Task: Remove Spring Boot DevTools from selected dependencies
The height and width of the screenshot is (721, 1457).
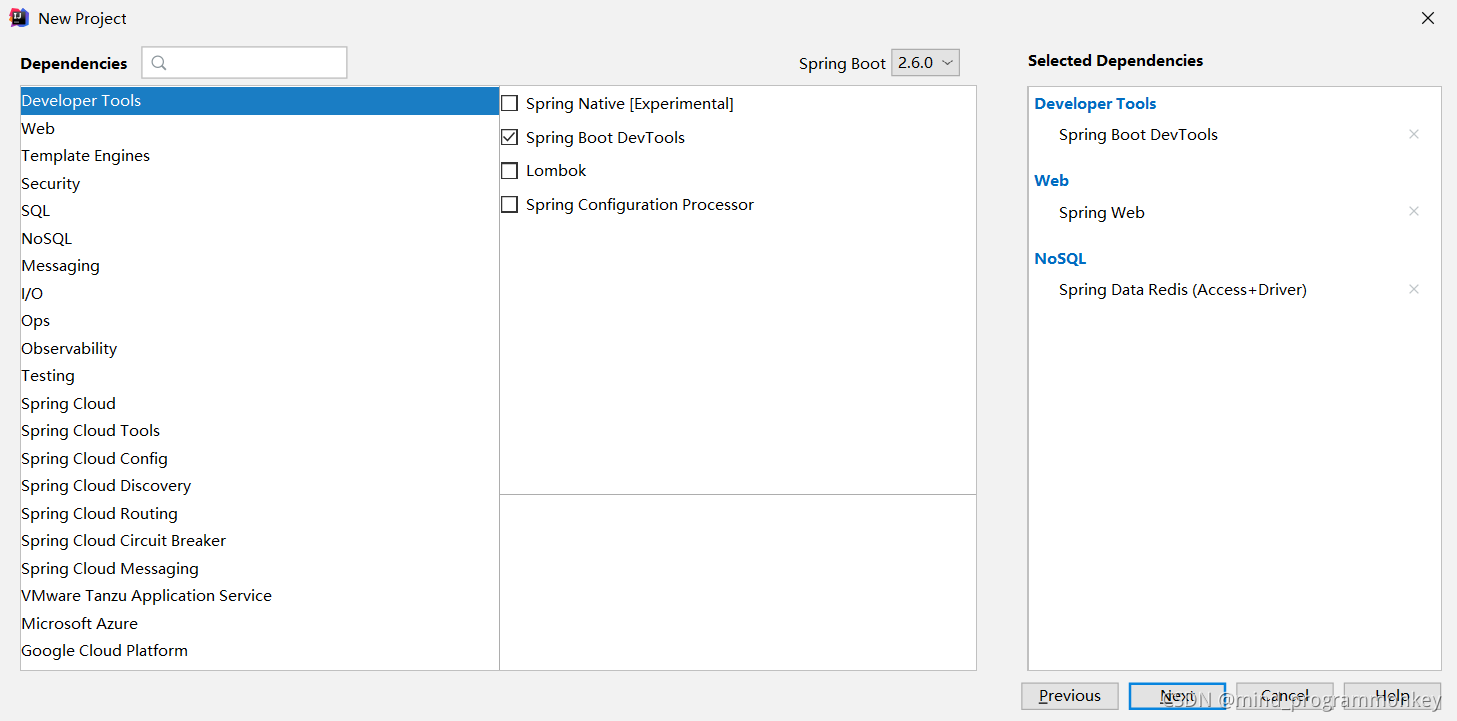Action: (1414, 134)
